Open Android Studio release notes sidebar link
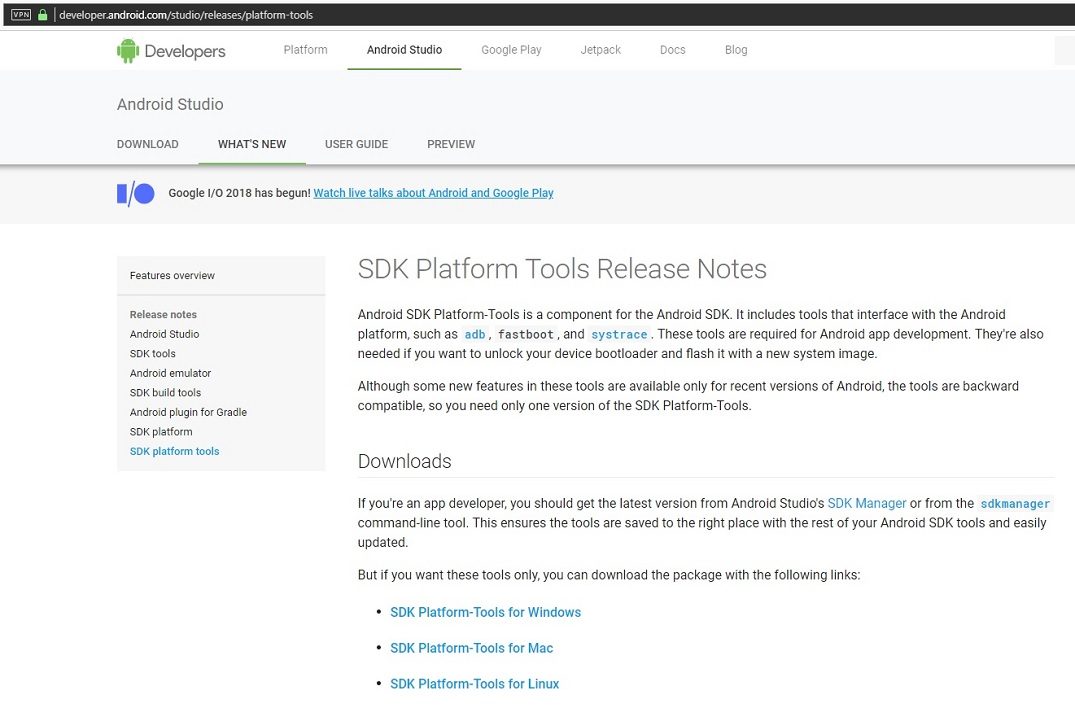 165,334
